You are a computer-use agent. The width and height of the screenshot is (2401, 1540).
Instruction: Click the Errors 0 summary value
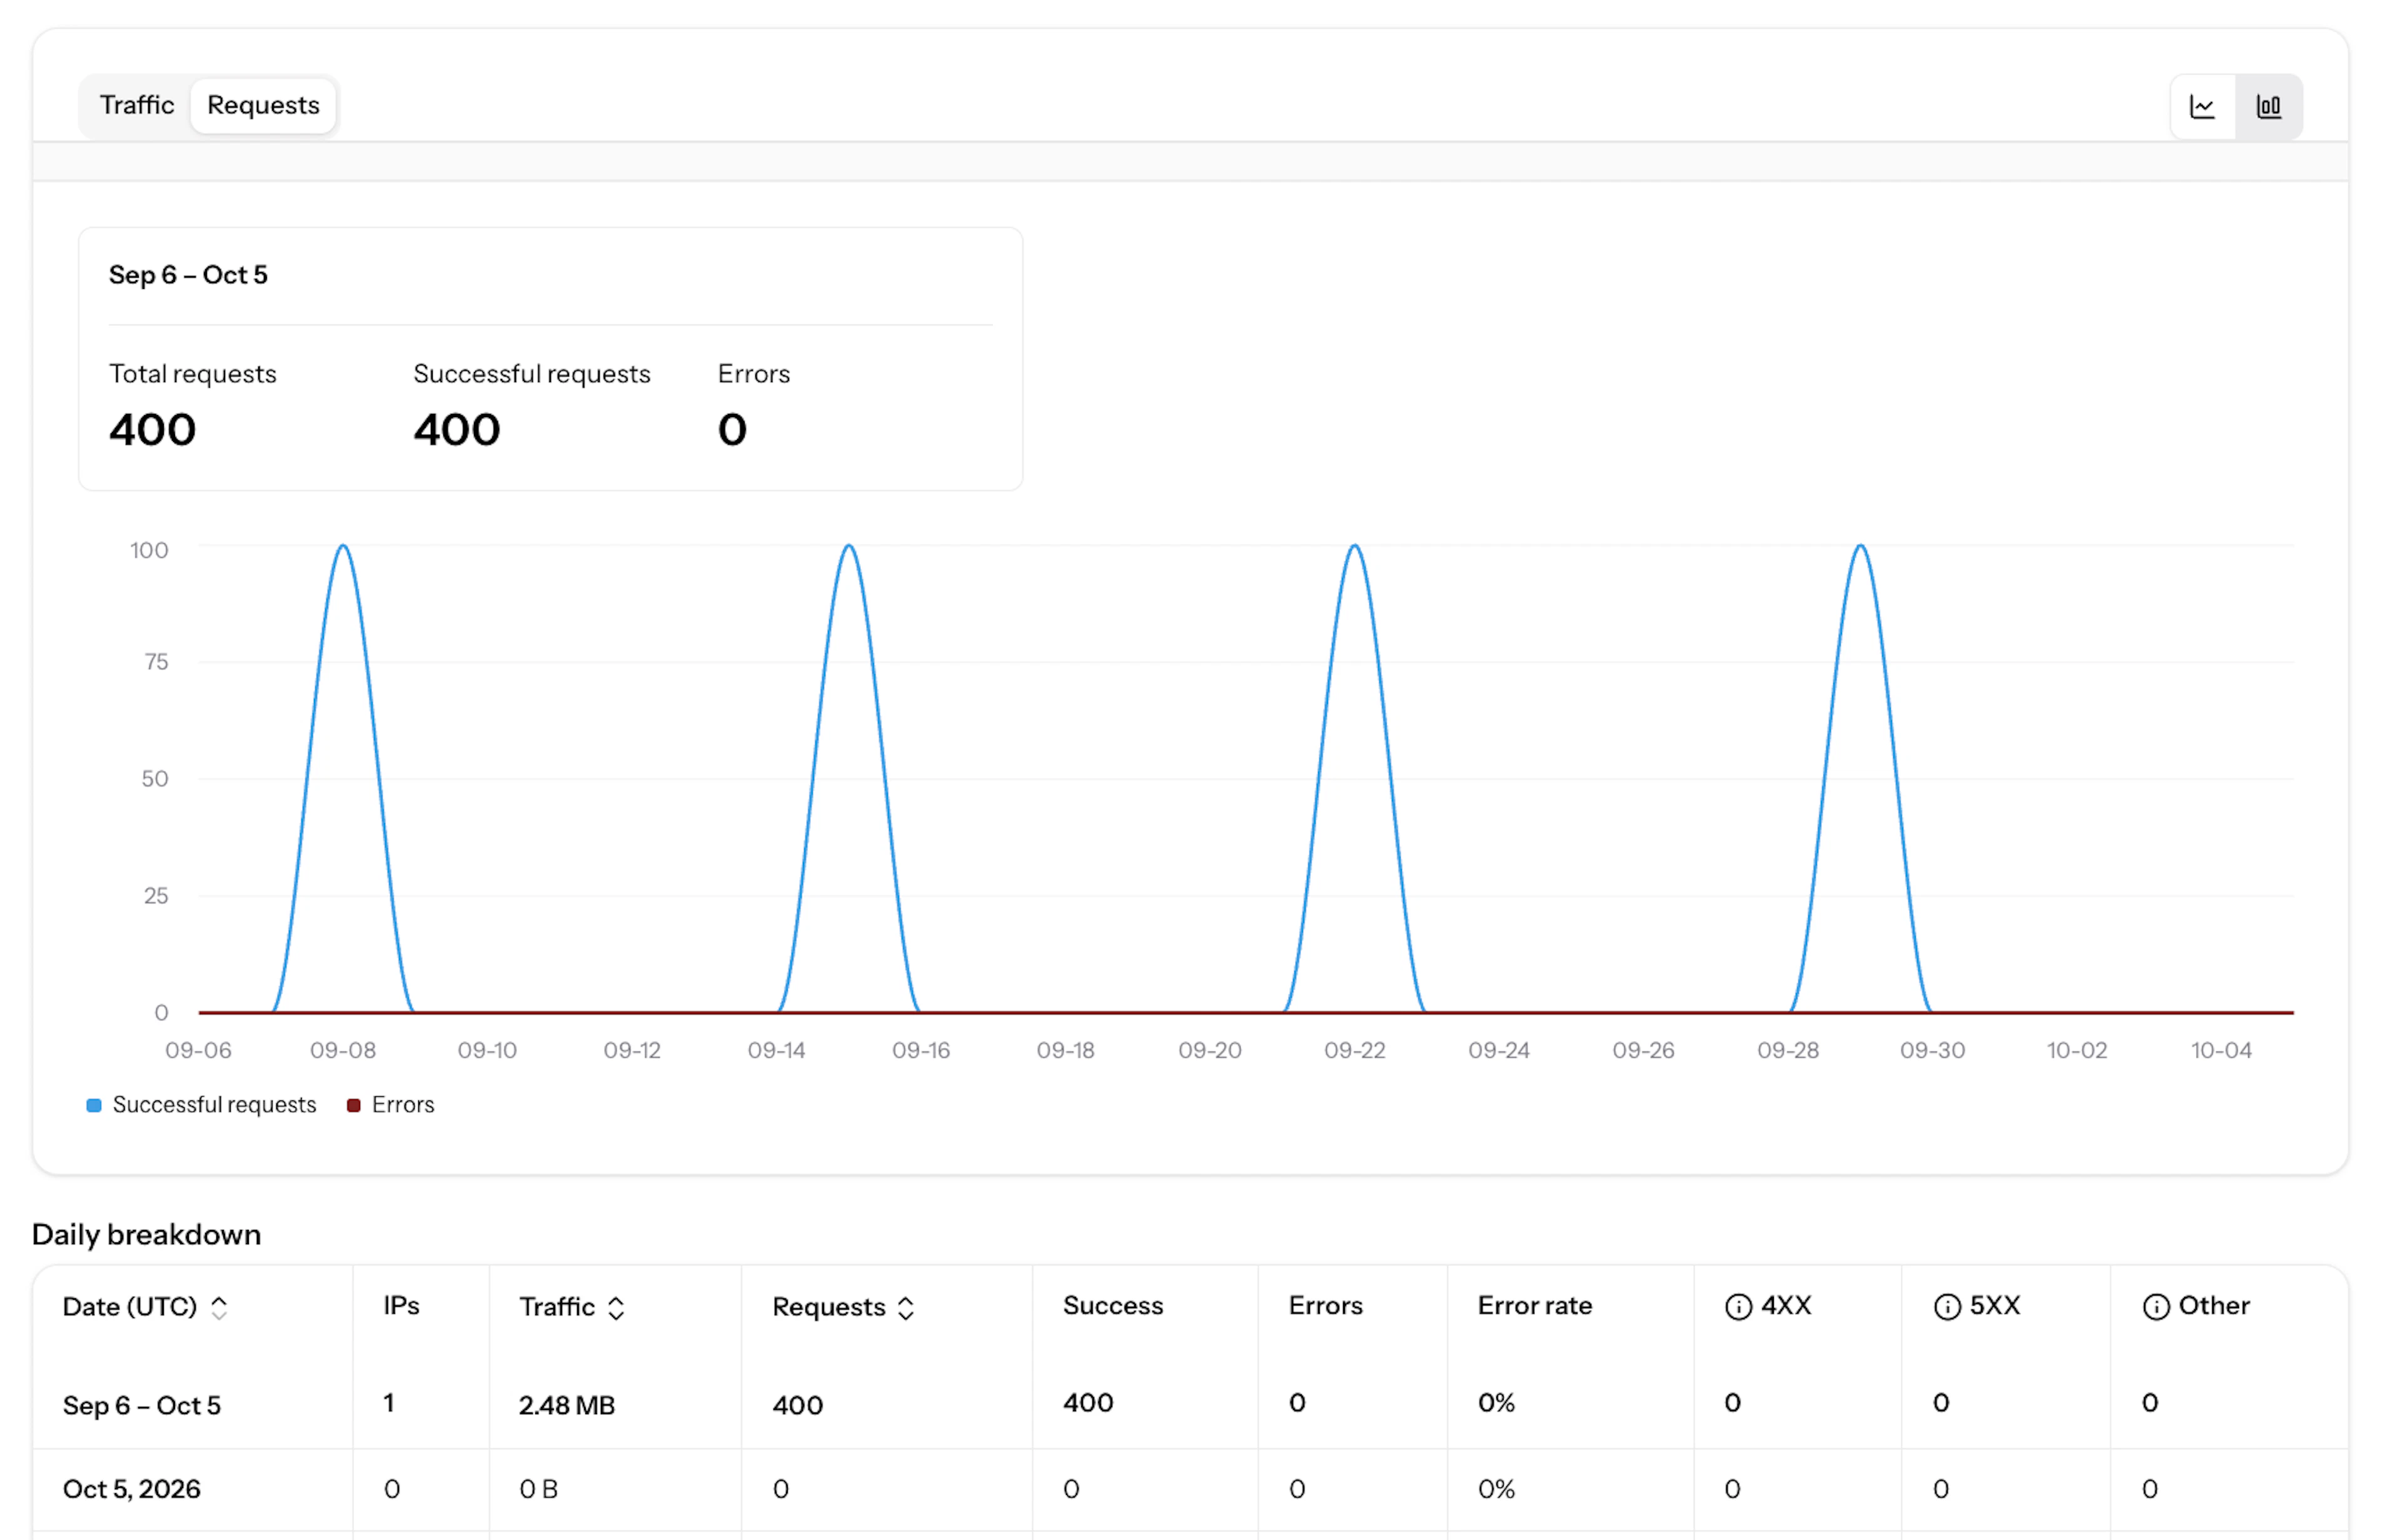(732, 430)
